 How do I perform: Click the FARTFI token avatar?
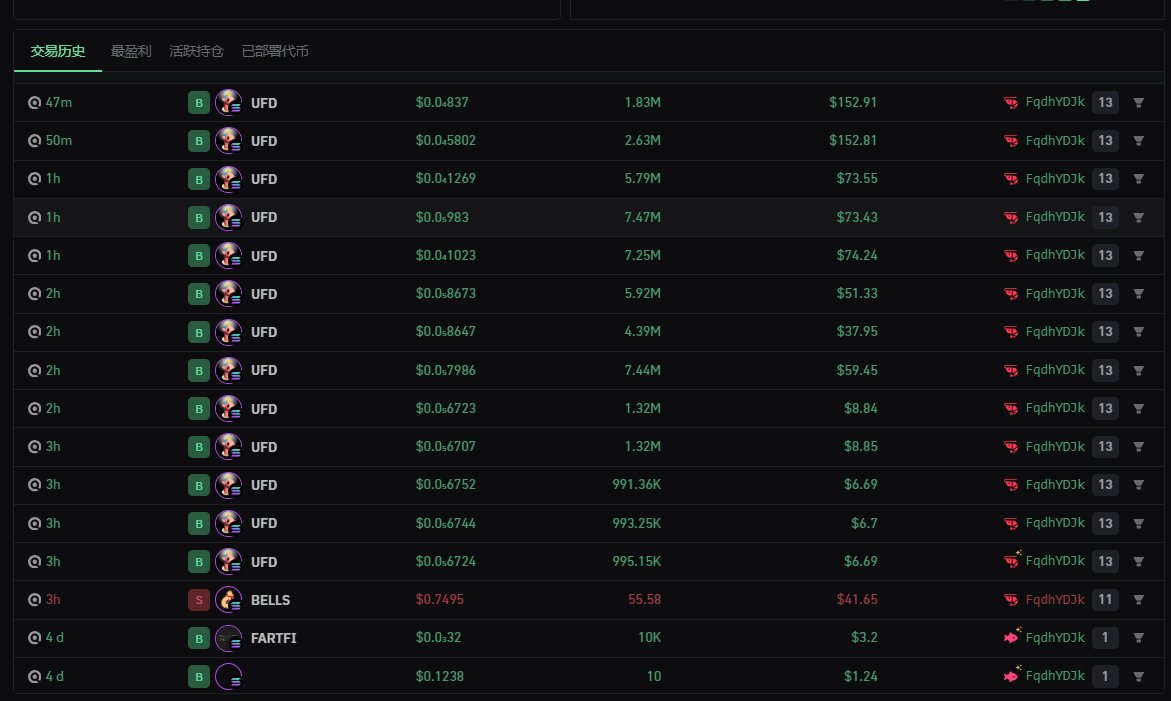coord(229,638)
